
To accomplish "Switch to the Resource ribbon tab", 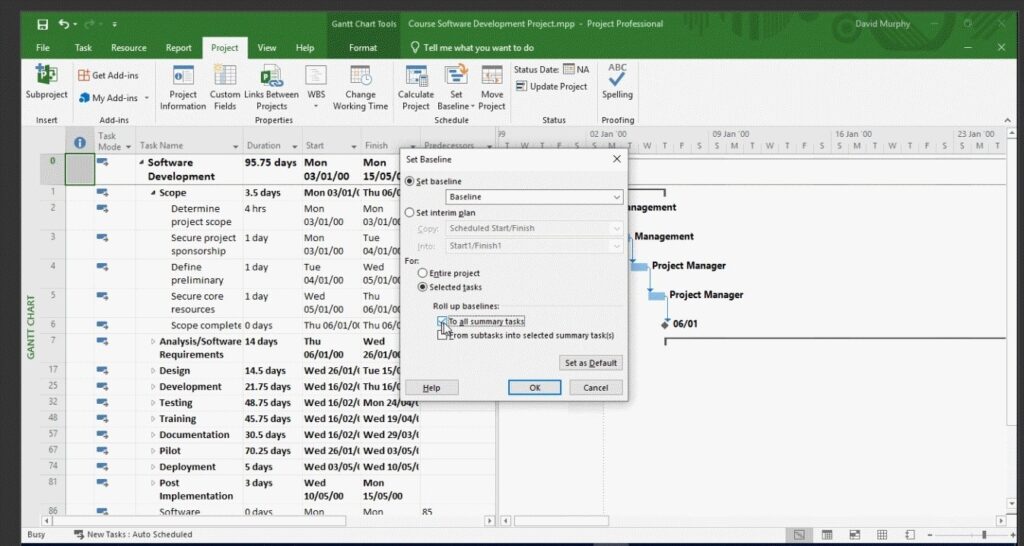I will pyautogui.click(x=128, y=47).
